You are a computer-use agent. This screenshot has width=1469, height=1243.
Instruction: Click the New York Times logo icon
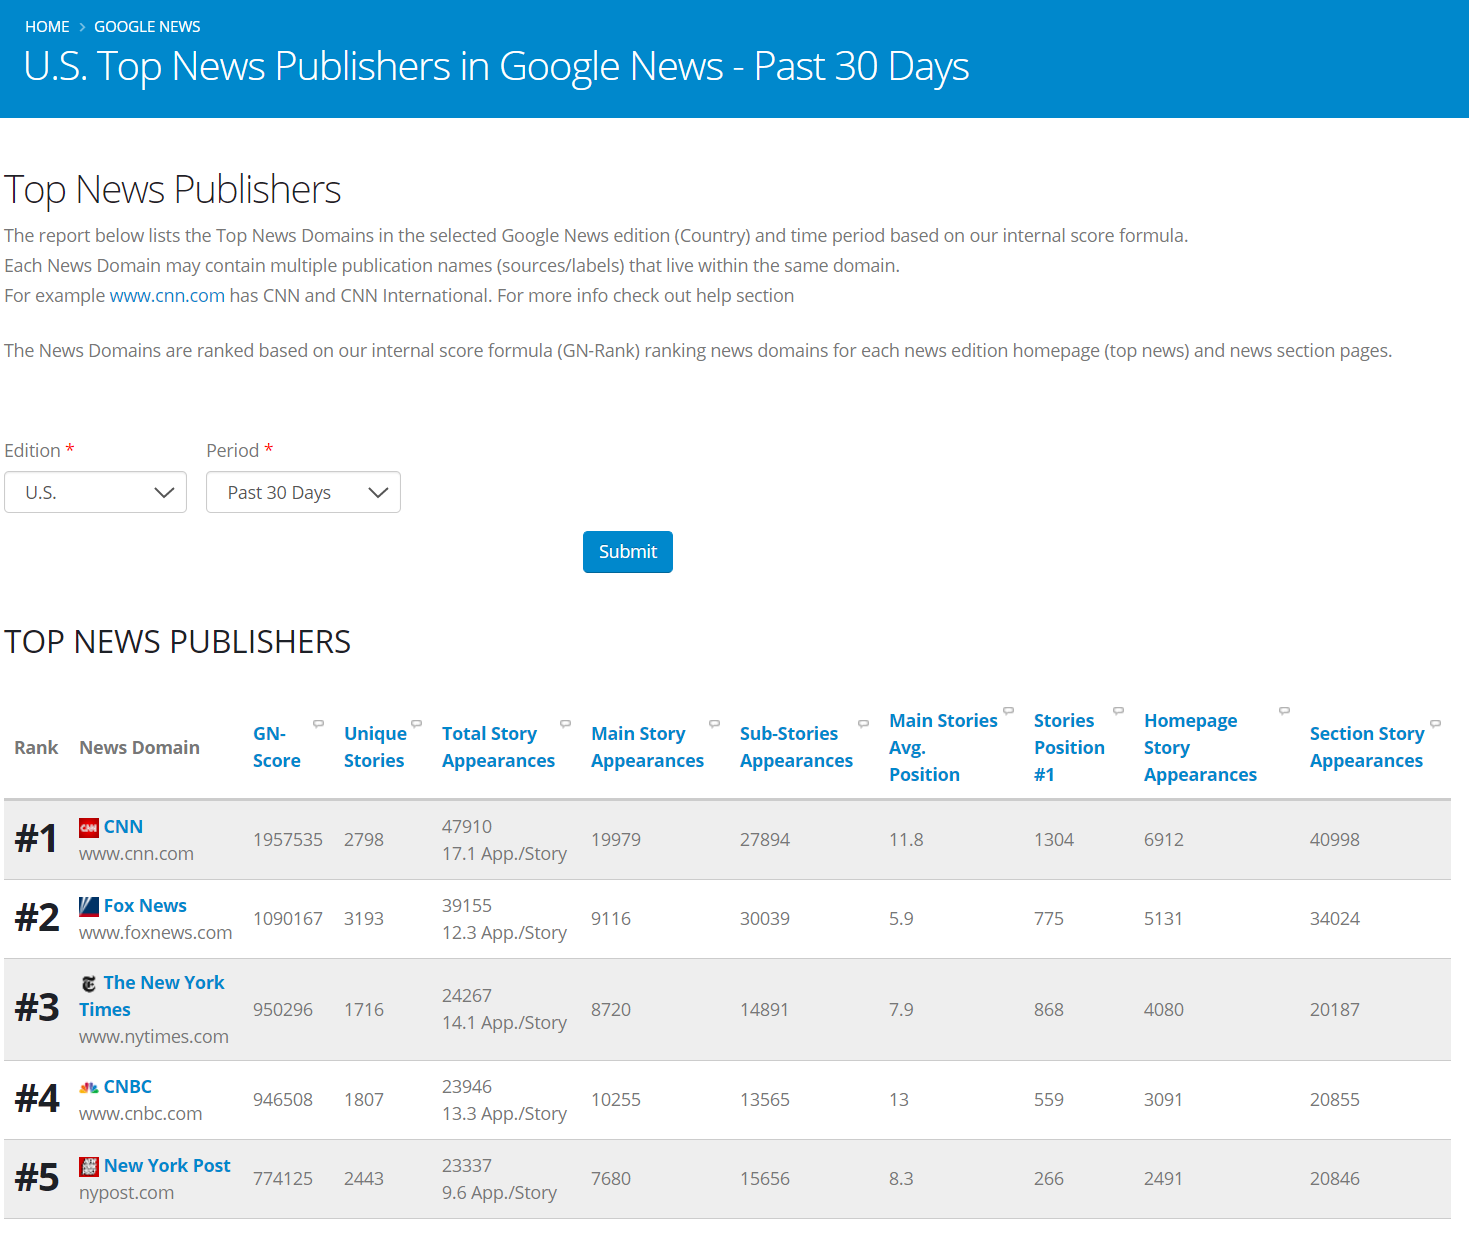[89, 983]
